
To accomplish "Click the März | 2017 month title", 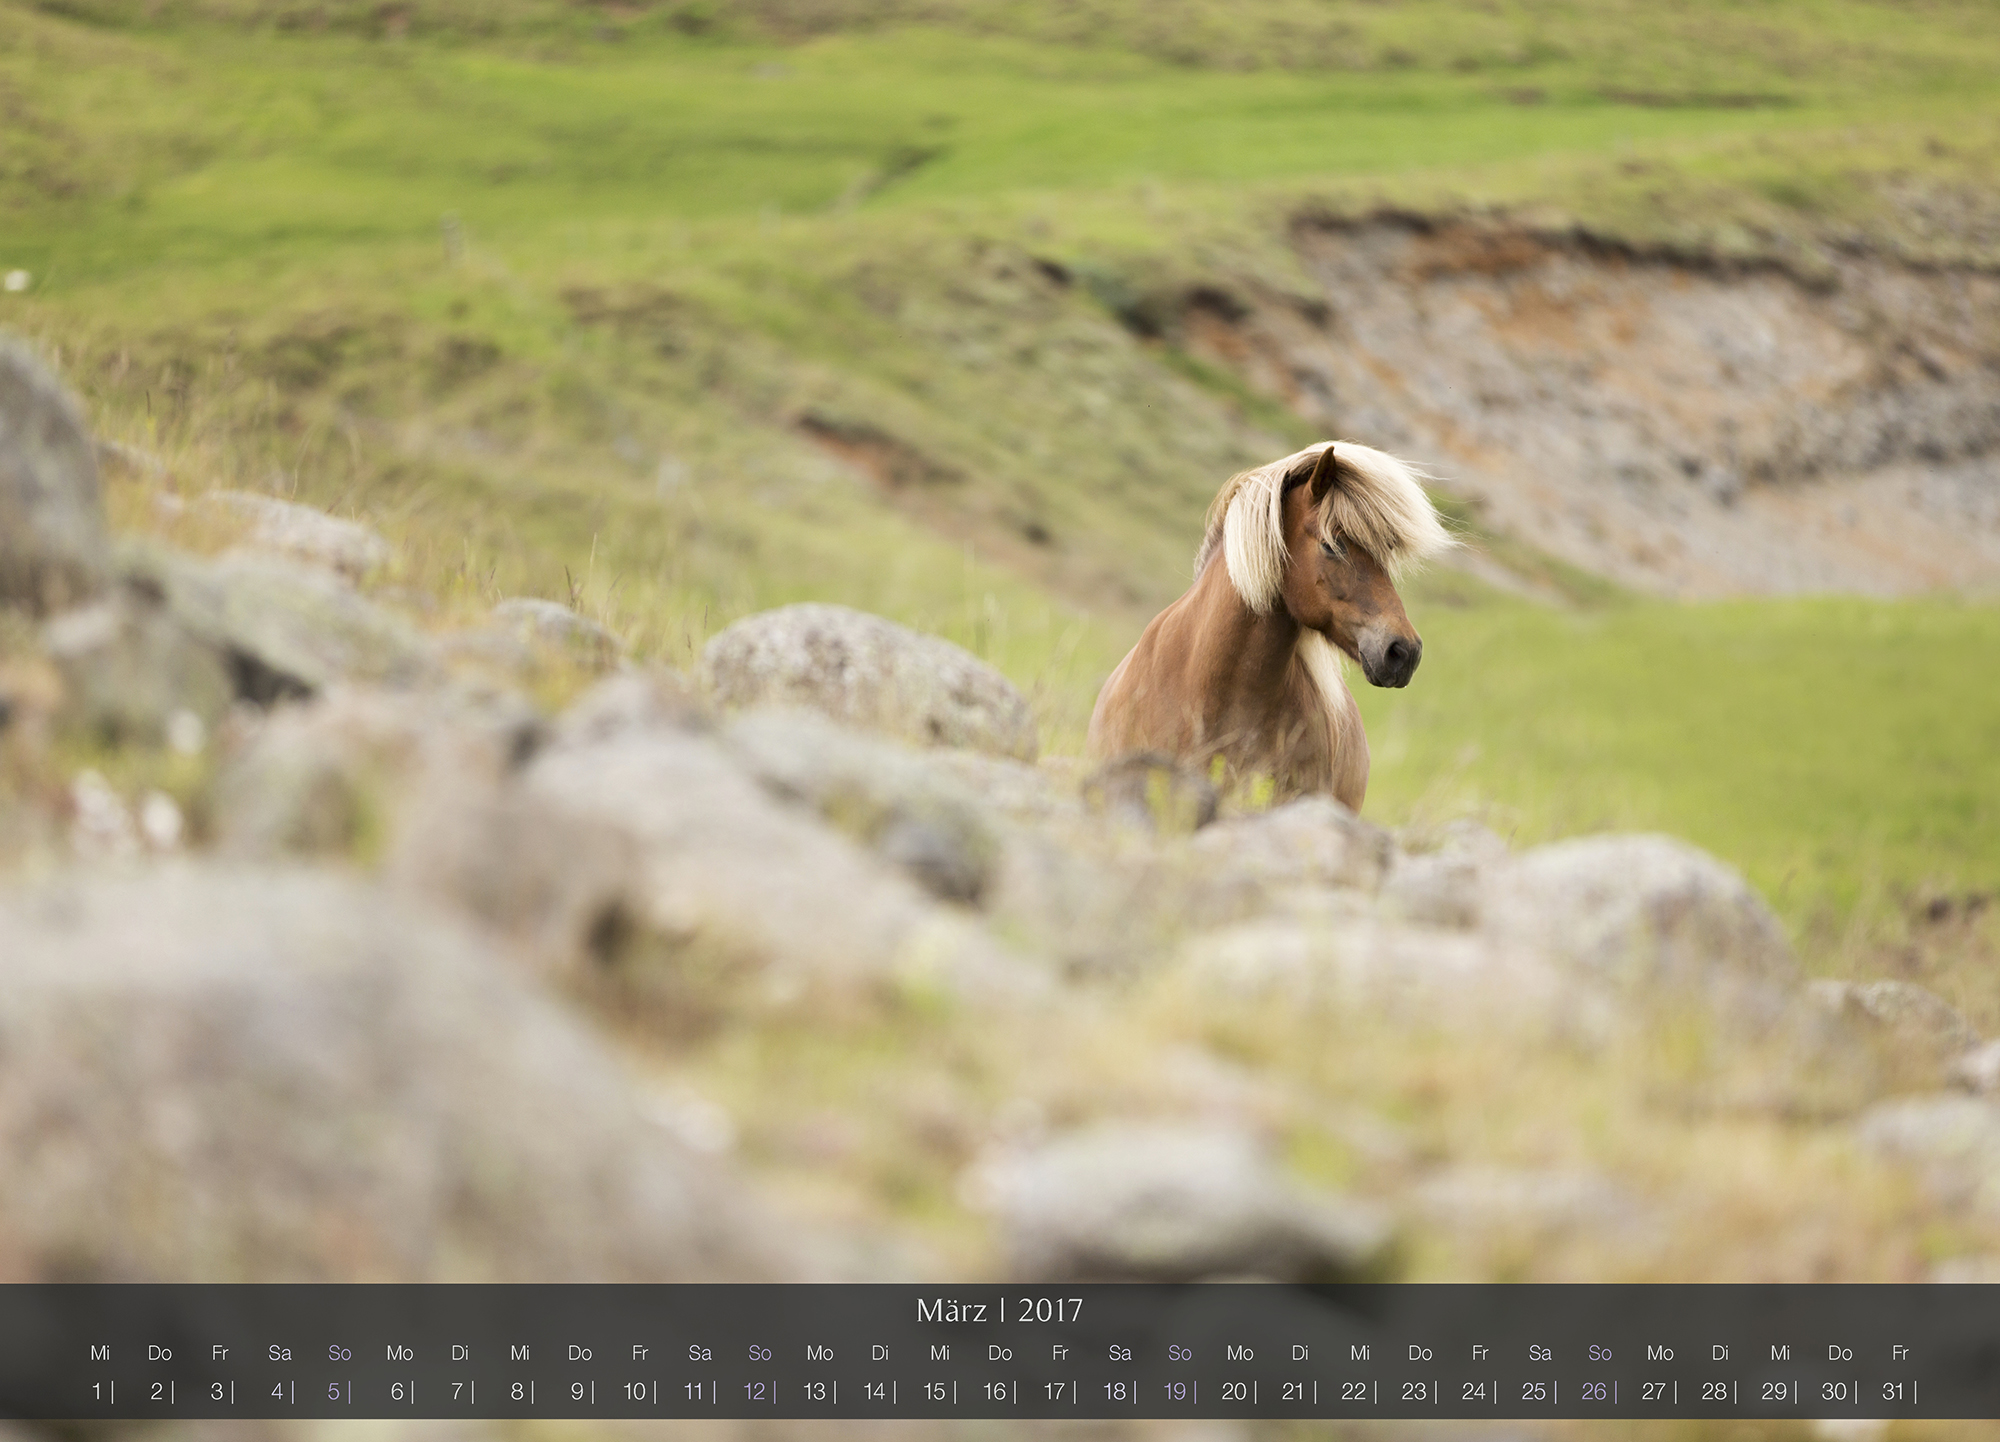I will coord(999,1310).
